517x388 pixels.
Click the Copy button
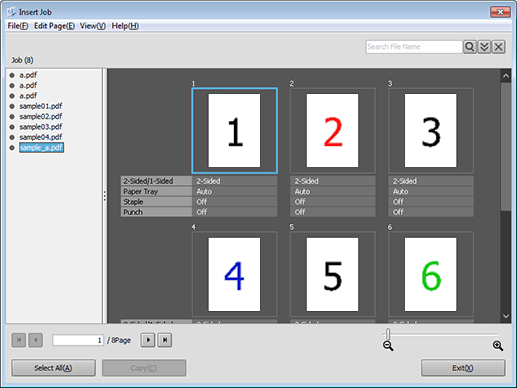[x=144, y=368]
